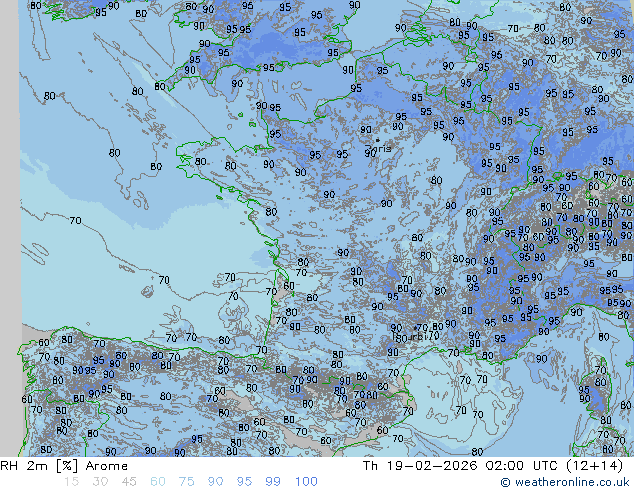Click the black dot marking Paris

pos(377,140)
